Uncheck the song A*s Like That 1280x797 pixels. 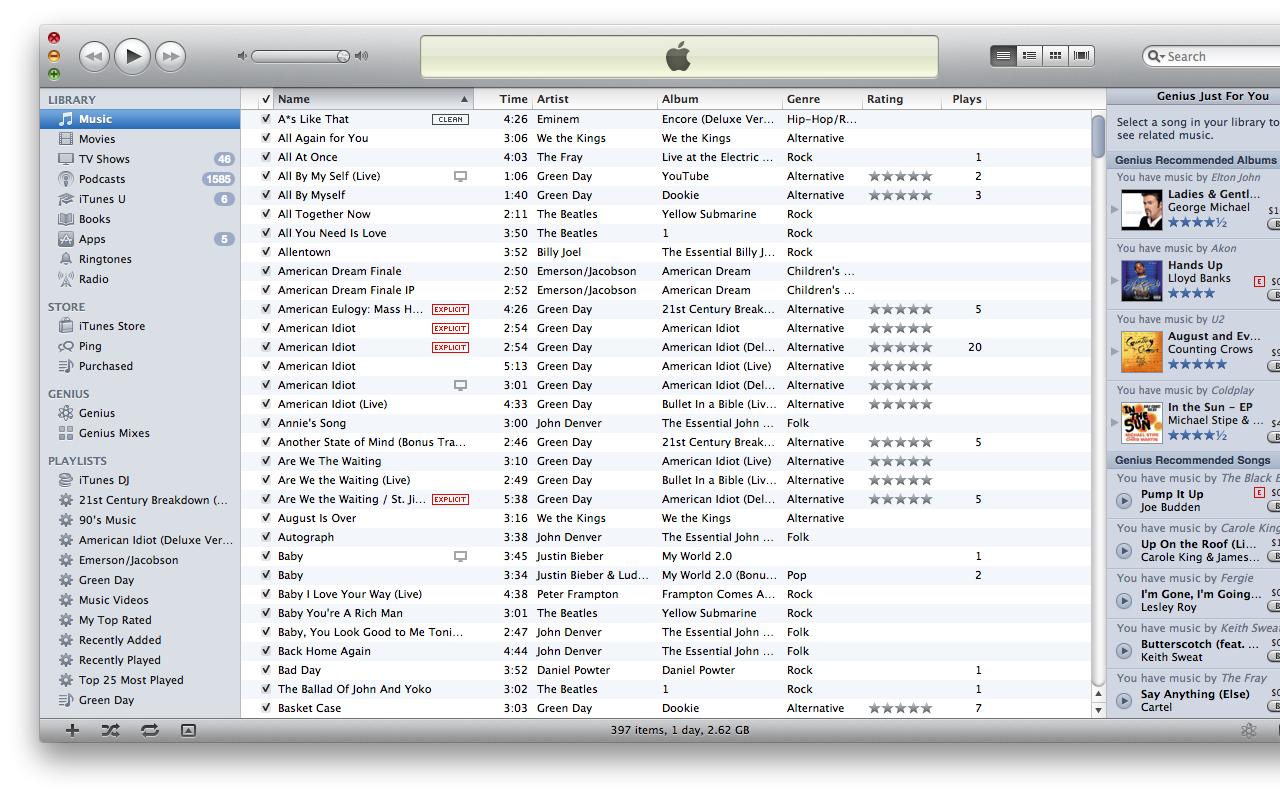(x=266, y=119)
